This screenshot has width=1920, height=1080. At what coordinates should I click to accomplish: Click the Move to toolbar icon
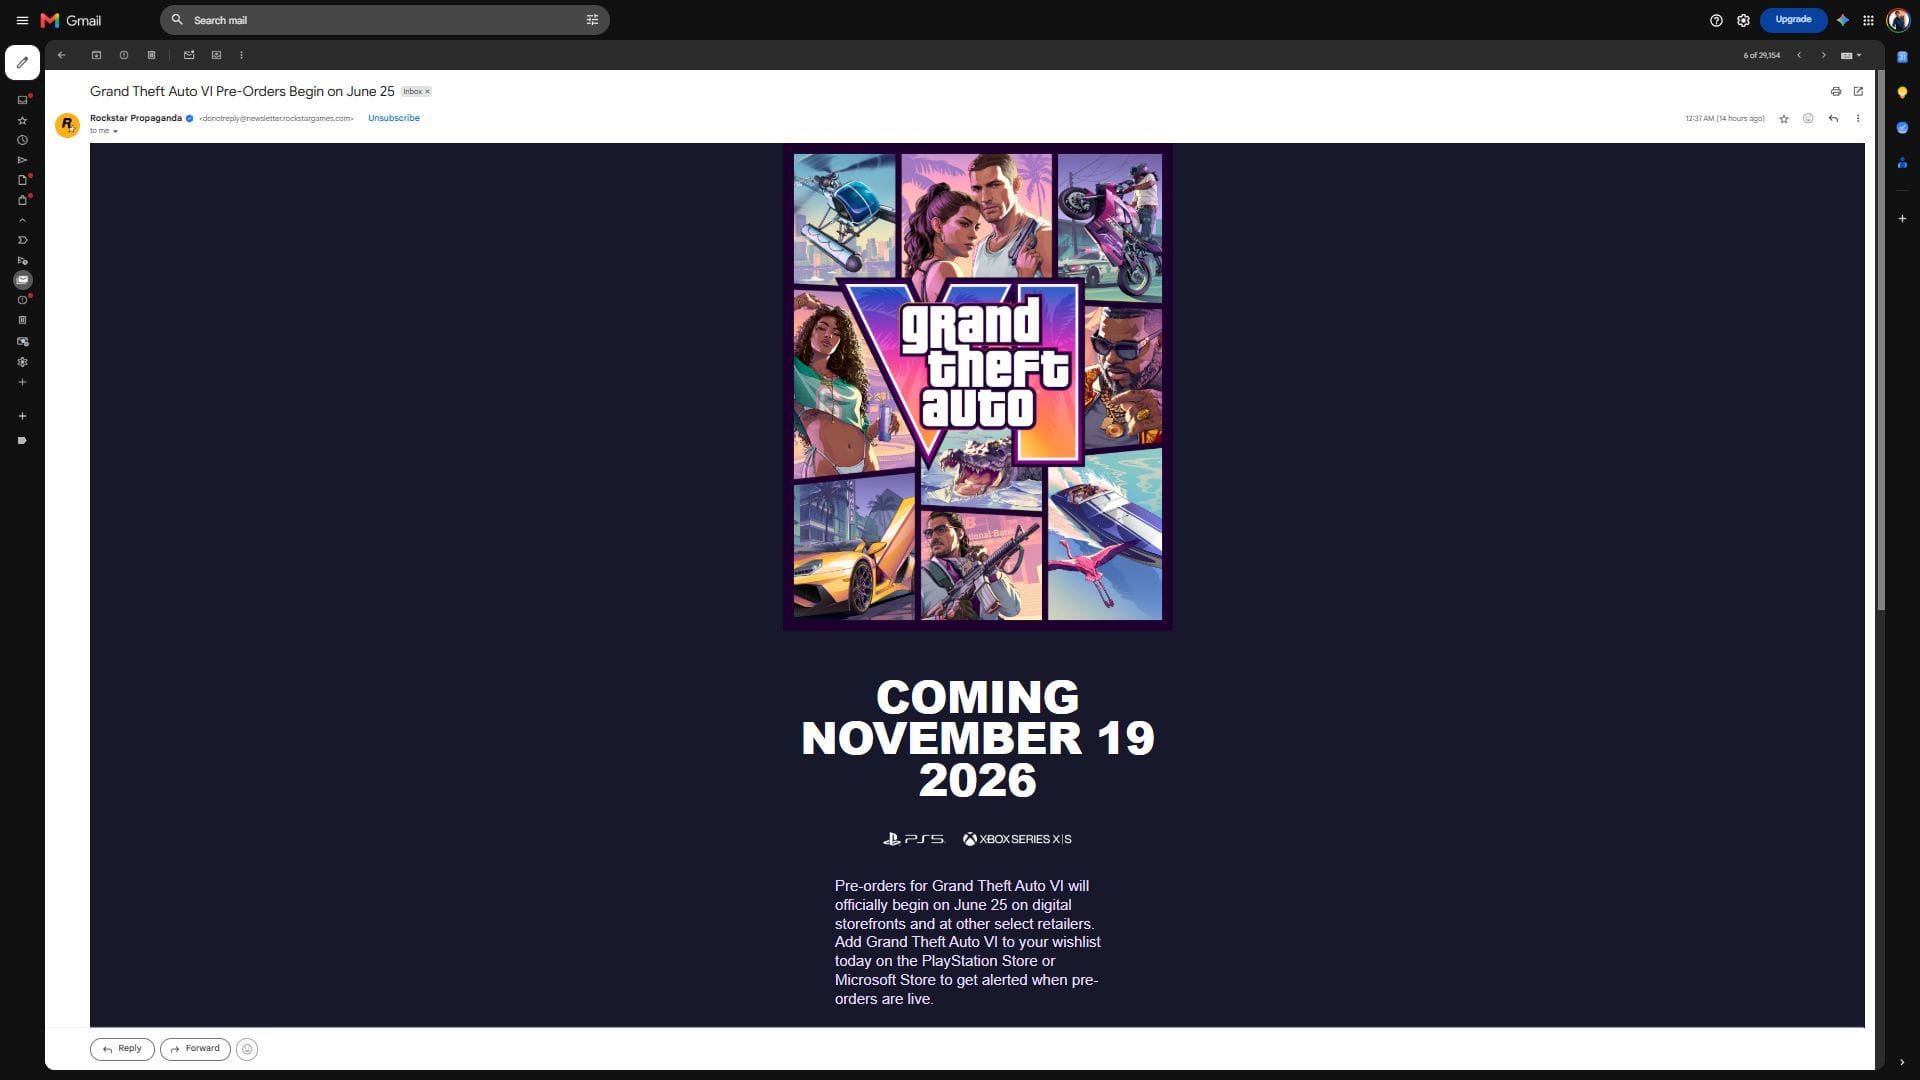pos(216,55)
